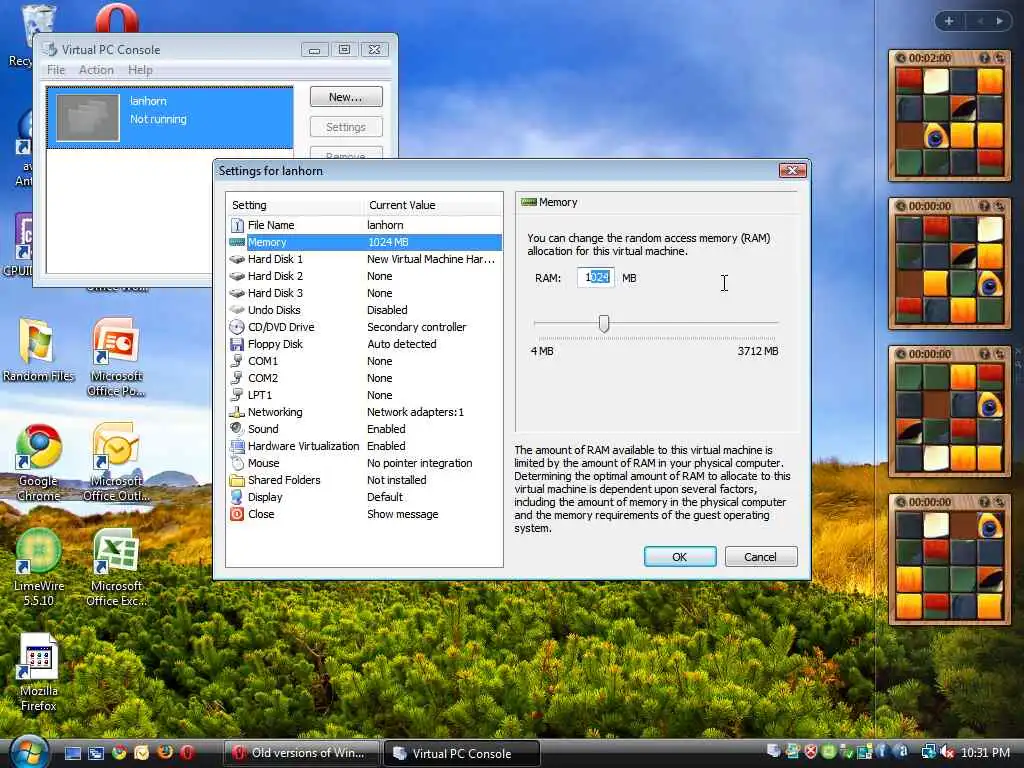1024x768 pixels.
Task: Click Cancel in the Settings dialog
Action: point(761,556)
